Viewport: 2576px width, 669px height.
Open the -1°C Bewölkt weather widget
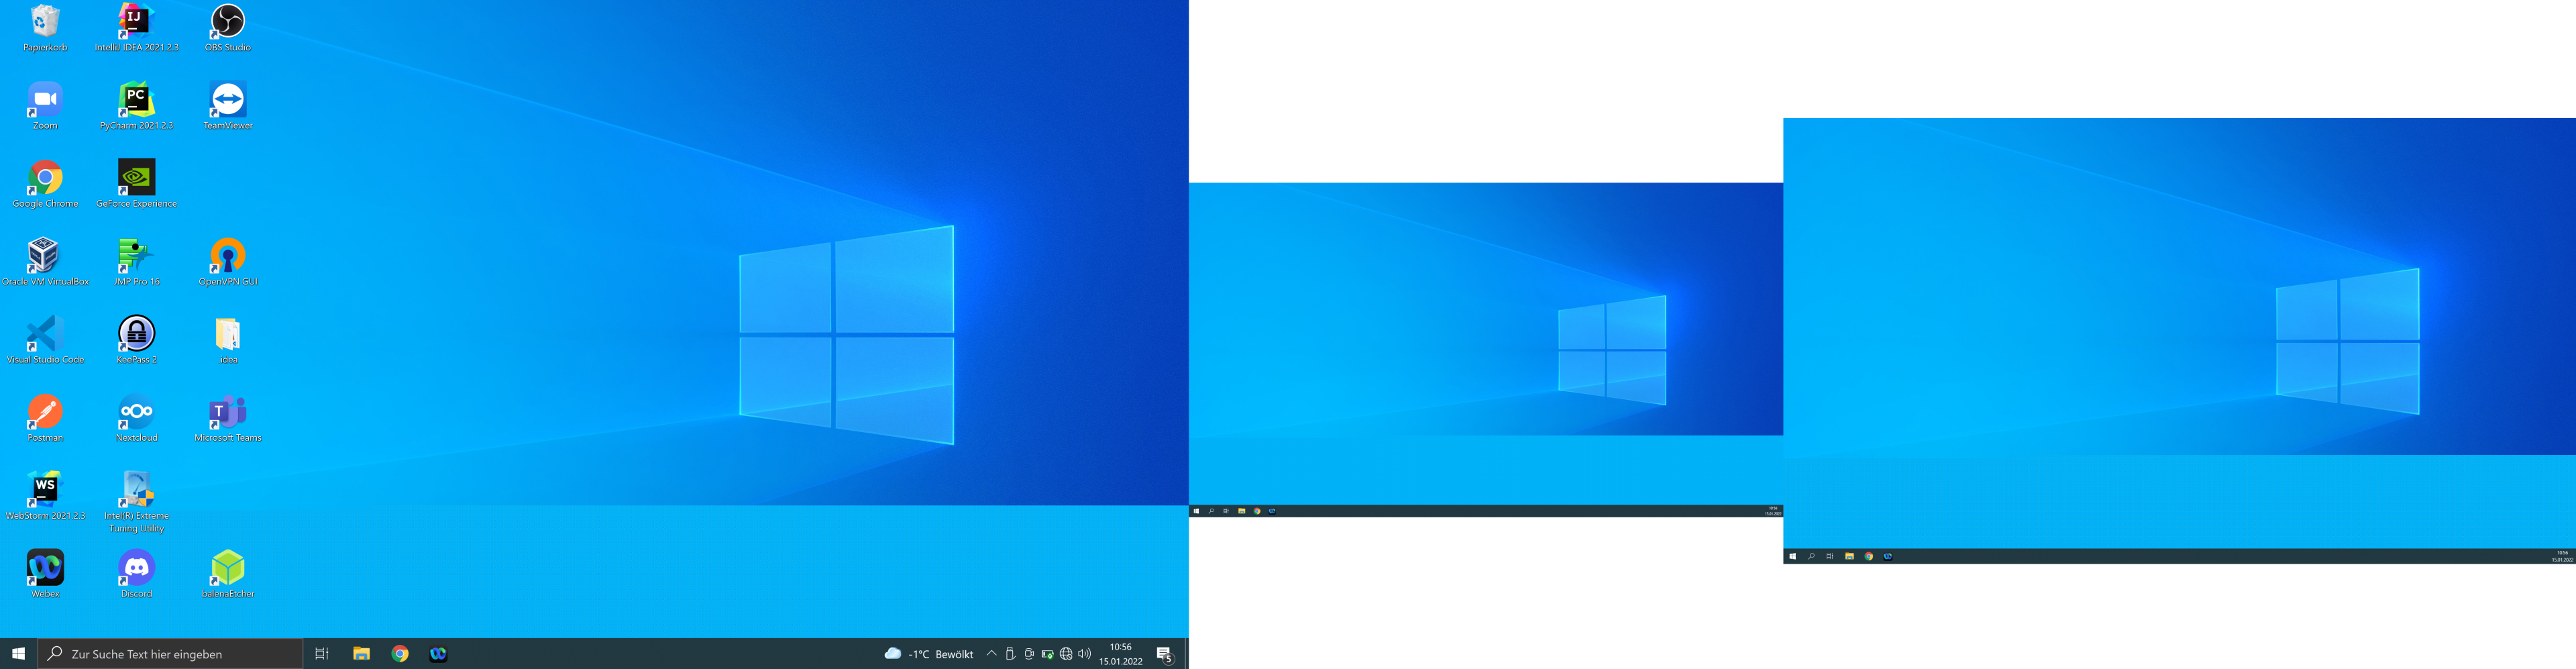[929, 653]
